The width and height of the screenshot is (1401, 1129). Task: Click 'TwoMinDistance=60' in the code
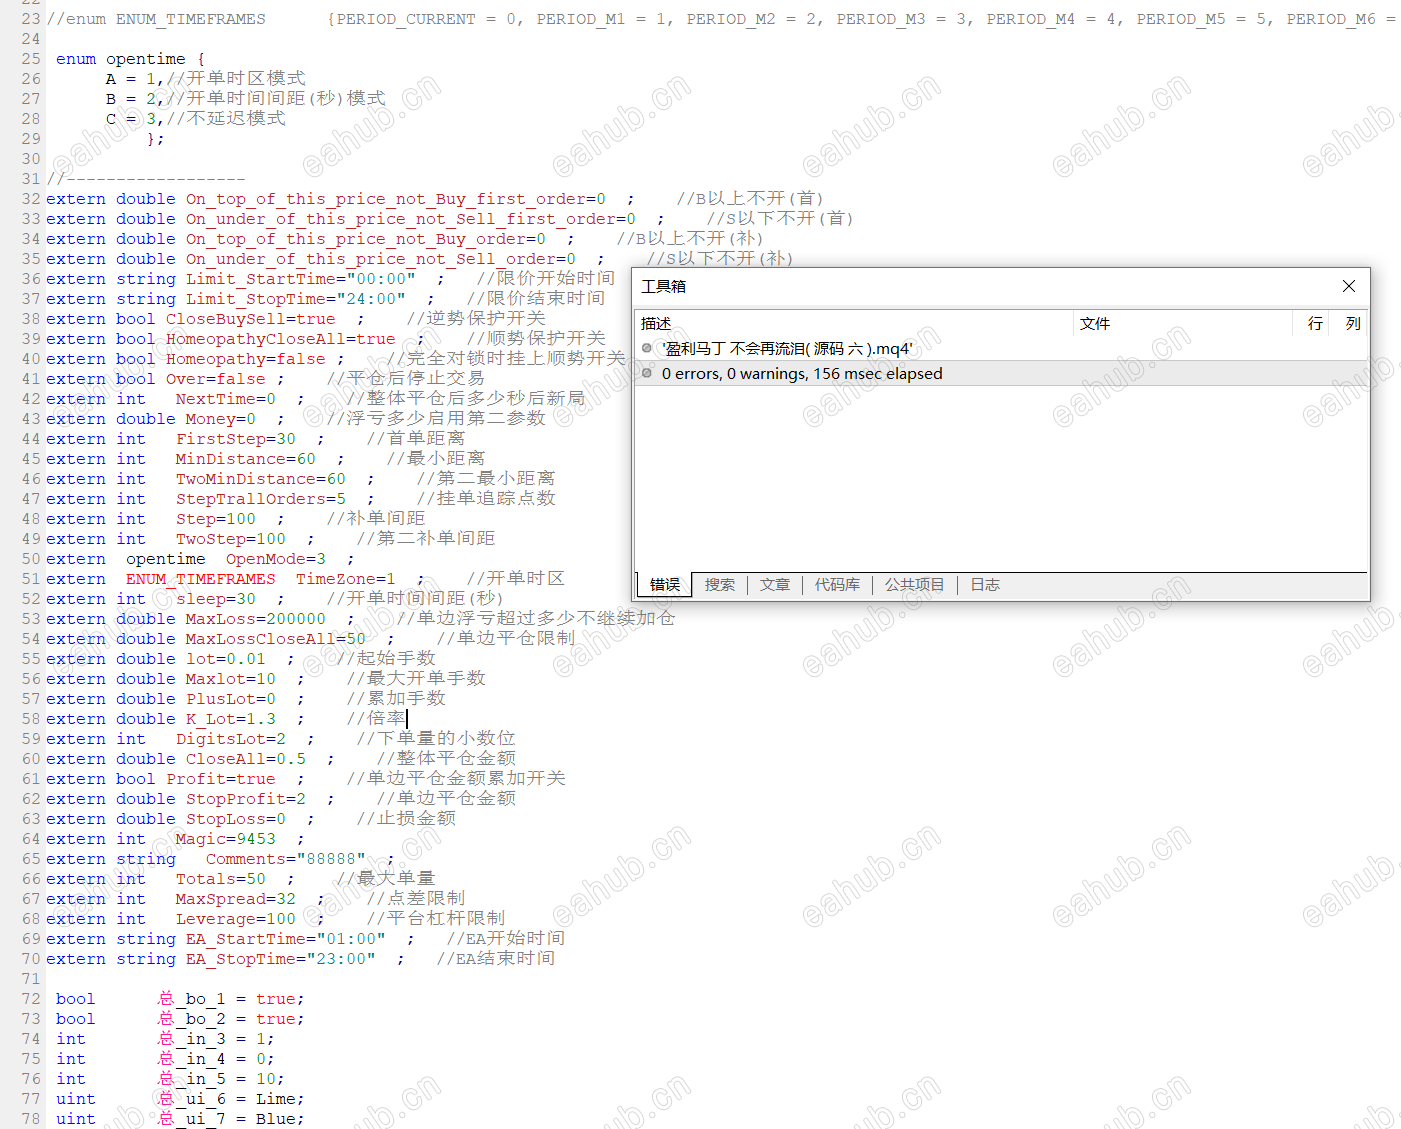(261, 479)
